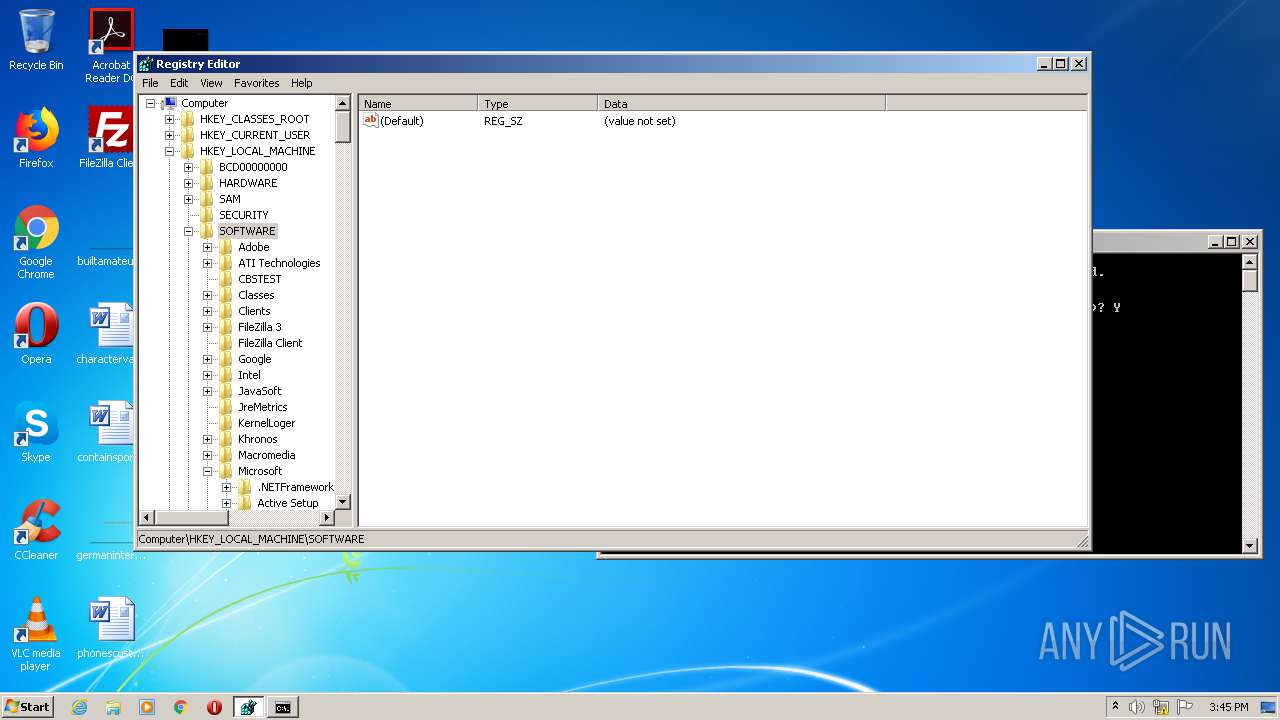Show hidden tray icons arrow

coord(1115,707)
